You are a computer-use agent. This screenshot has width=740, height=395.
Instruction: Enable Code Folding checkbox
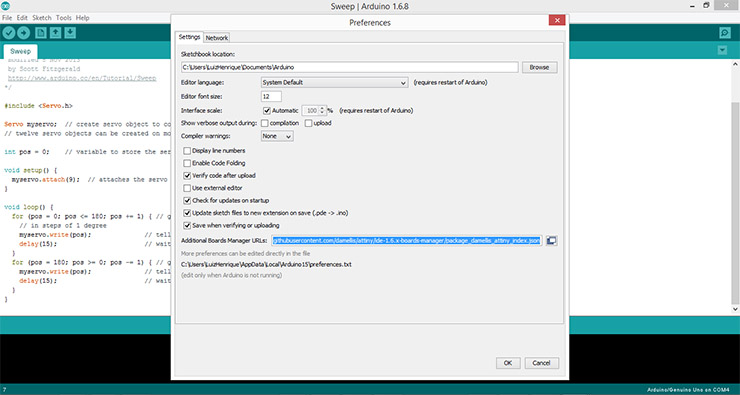pos(187,163)
